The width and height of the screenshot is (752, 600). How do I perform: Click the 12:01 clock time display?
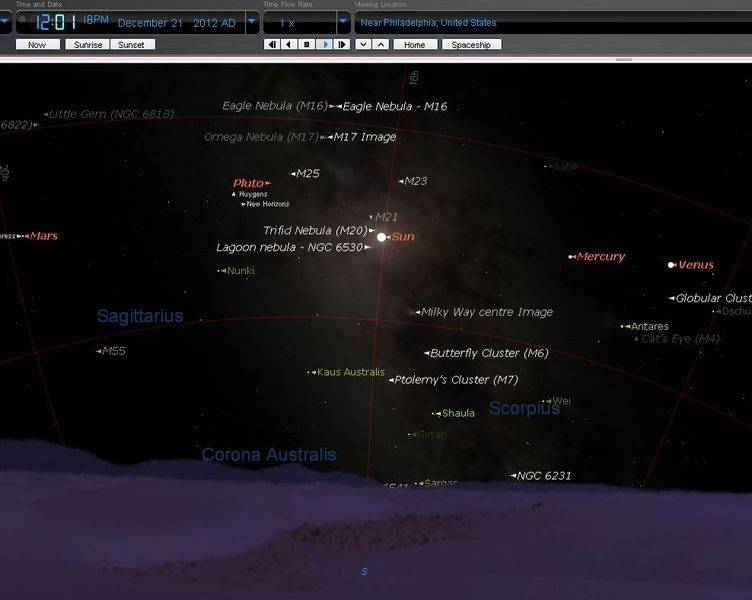58,21
